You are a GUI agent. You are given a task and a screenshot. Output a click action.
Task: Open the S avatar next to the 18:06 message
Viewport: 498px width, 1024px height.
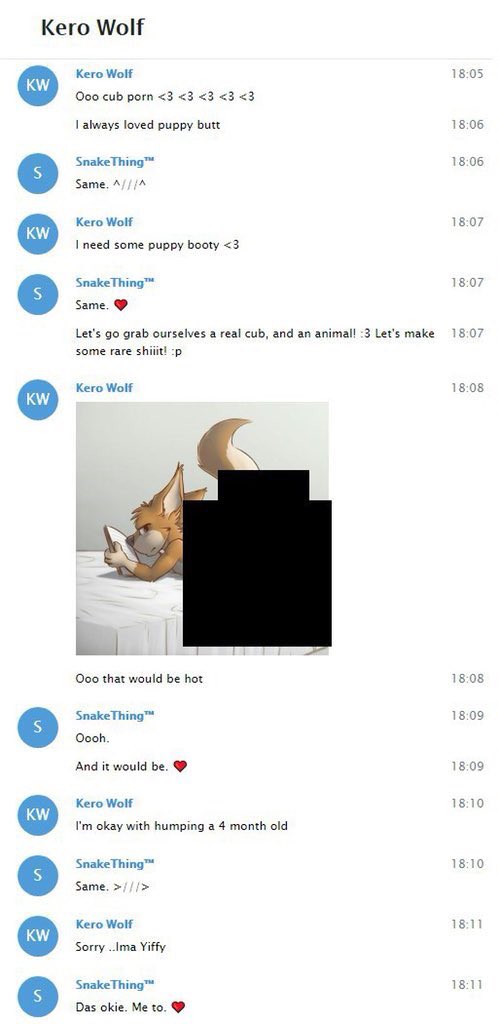click(x=37, y=173)
